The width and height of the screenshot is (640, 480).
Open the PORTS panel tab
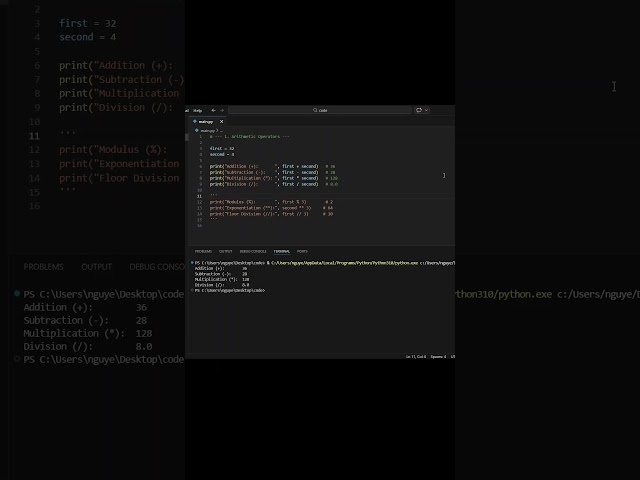coord(302,251)
